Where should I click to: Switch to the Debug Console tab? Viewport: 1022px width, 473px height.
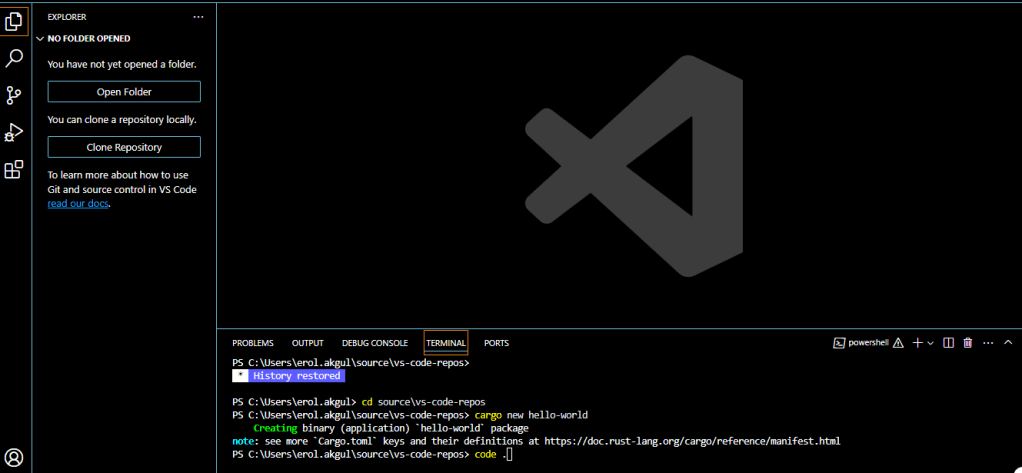[374, 343]
